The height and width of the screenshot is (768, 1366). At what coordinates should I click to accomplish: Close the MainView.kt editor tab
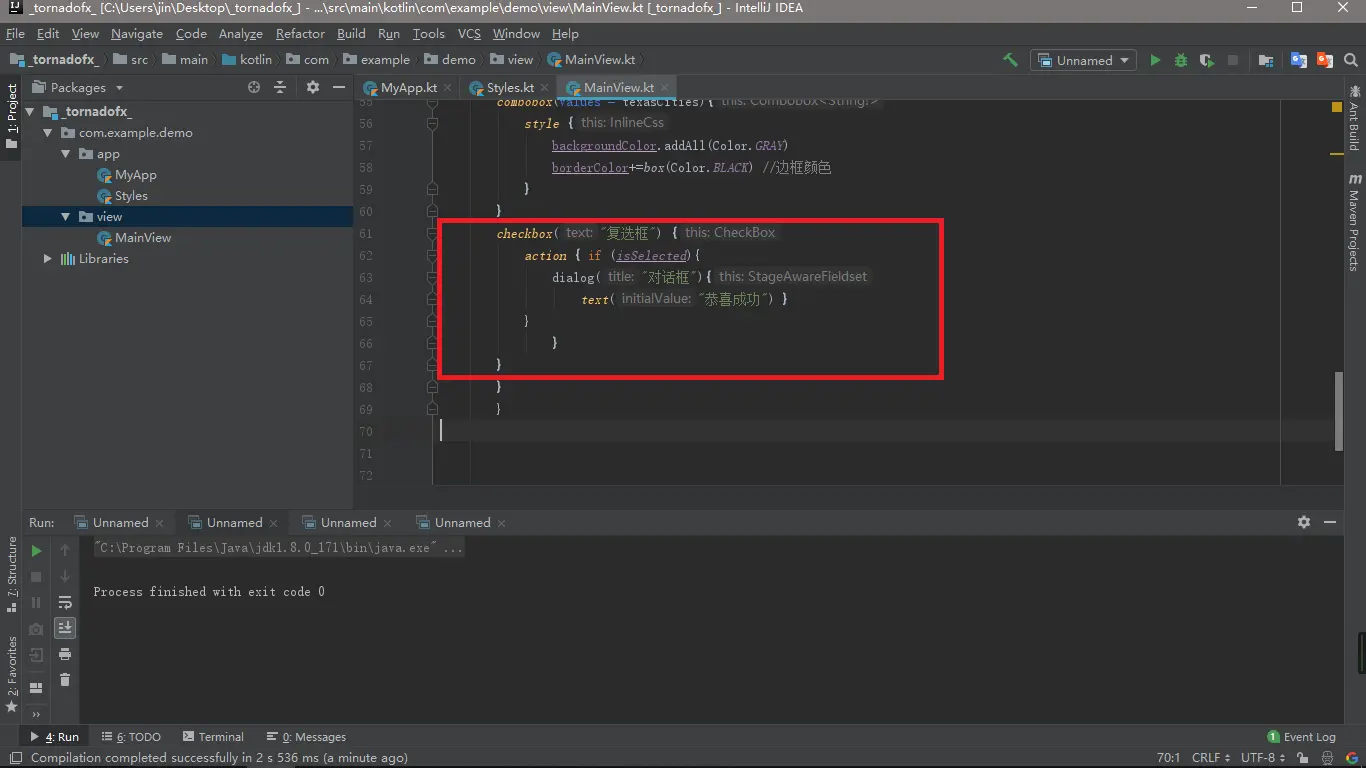point(664,88)
